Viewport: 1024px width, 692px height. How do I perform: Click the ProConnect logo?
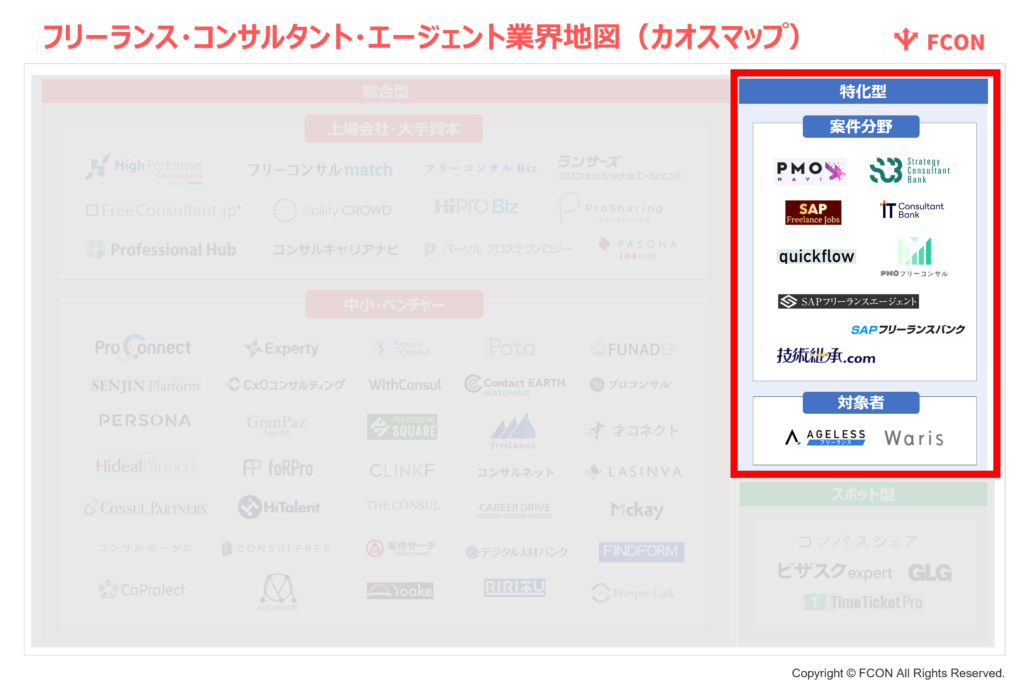[143, 347]
